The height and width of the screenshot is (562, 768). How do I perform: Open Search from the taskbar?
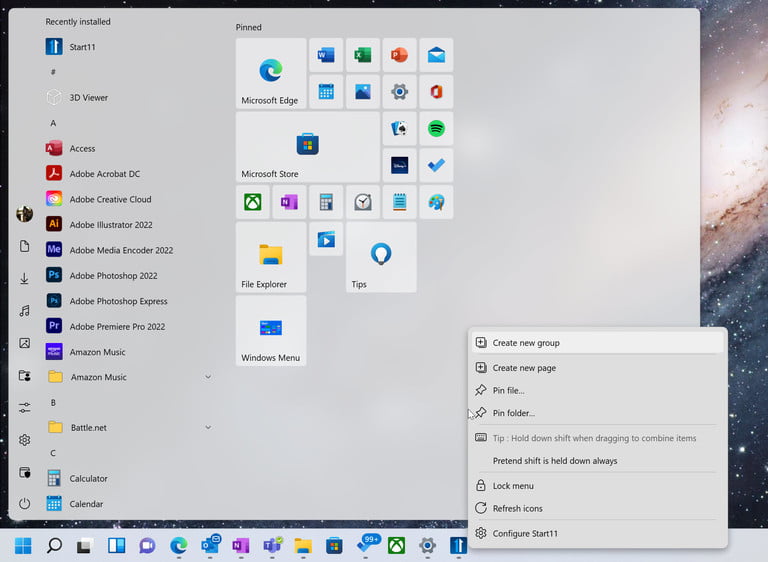click(54, 545)
